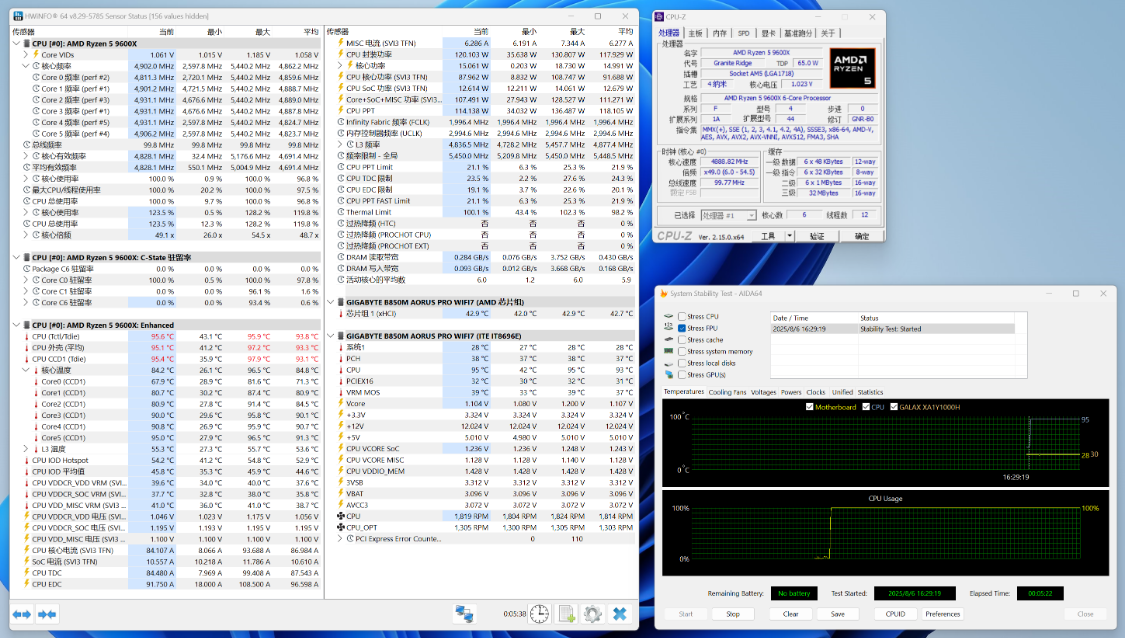
Task: Open the 处理器 #1 selection dropdown
Action: pyautogui.click(x=728, y=215)
